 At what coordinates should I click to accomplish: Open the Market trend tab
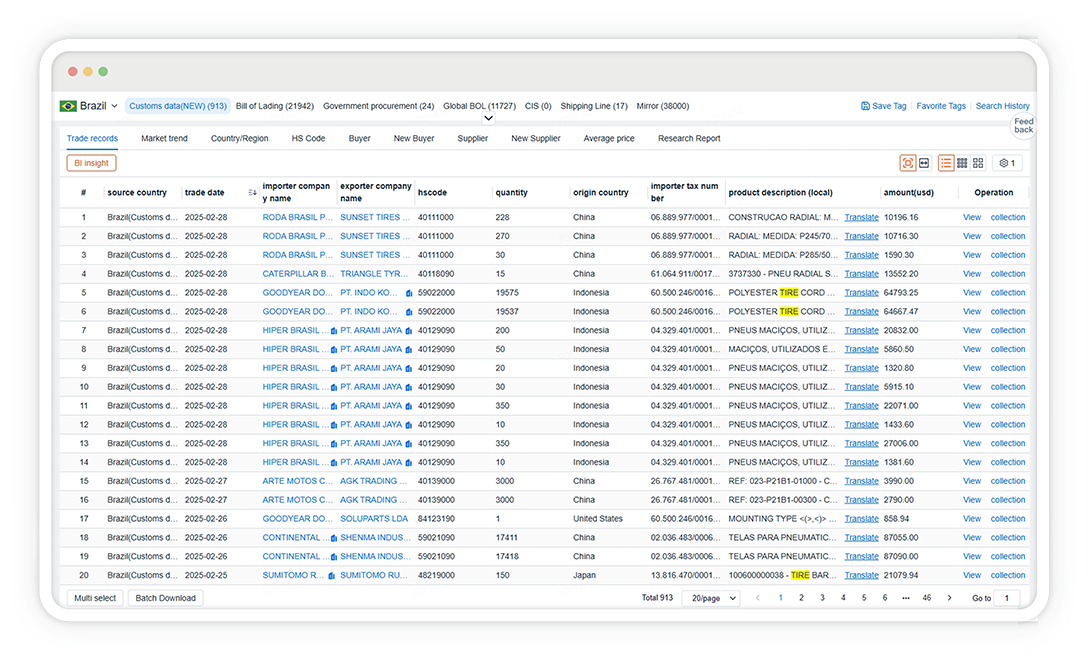coord(164,139)
